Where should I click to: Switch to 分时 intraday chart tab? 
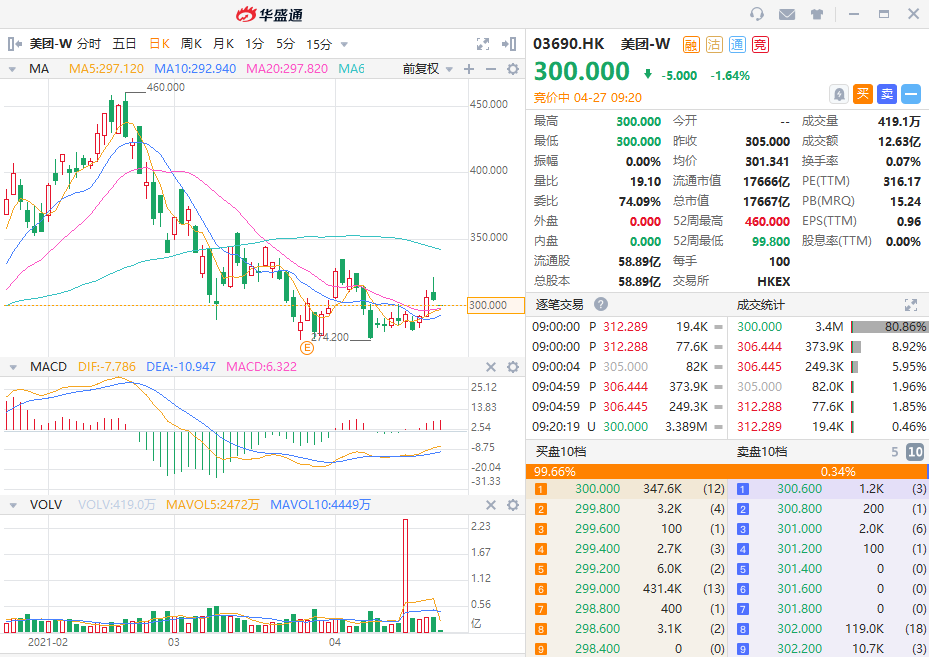coord(89,44)
